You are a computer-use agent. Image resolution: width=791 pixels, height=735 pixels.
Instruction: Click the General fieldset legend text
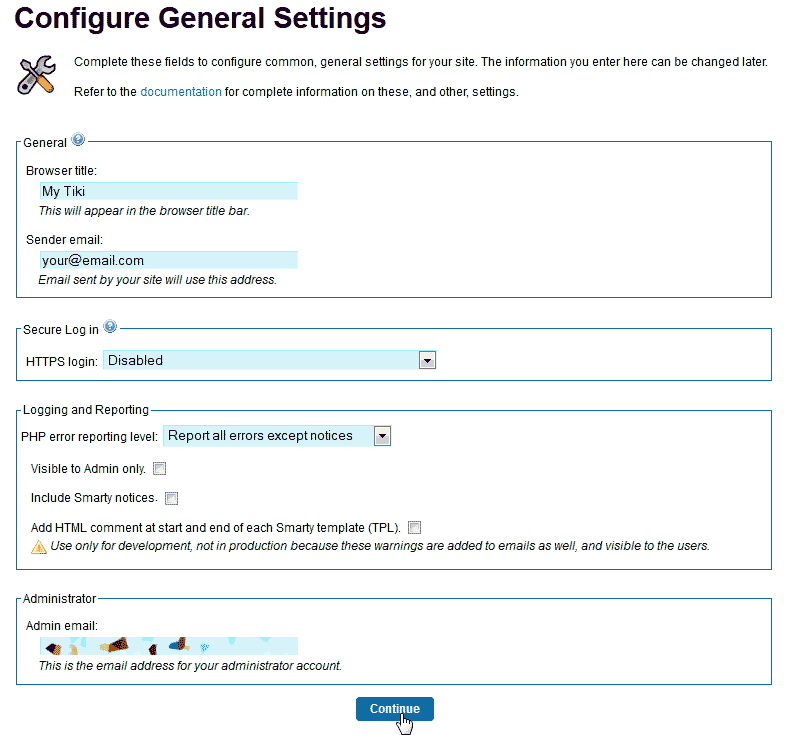44,143
